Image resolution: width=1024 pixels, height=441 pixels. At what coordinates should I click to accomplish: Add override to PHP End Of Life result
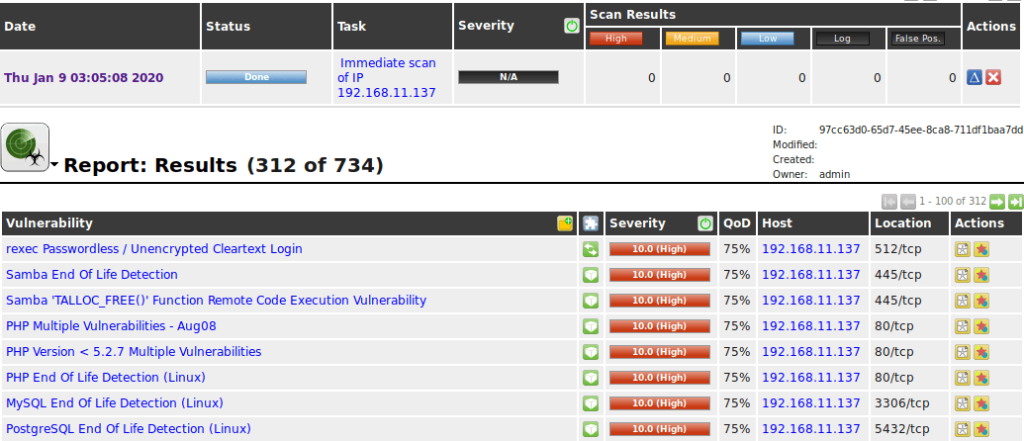981,378
